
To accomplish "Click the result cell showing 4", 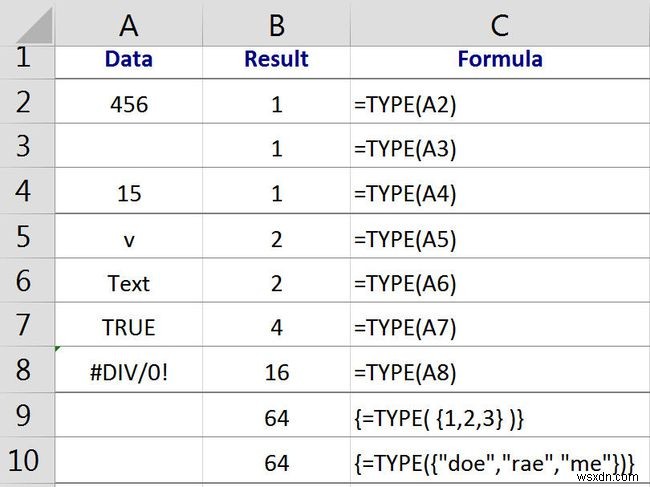I will coord(276,328).
